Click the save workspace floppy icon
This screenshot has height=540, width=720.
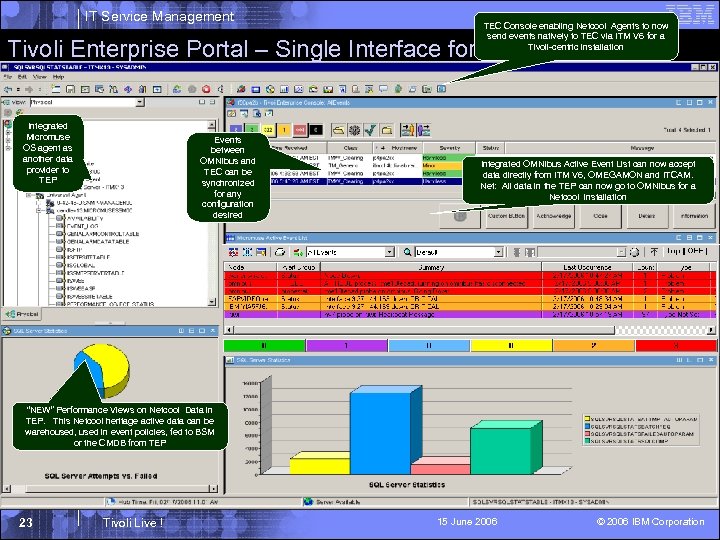pyautogui.click(x=70, y=90)
